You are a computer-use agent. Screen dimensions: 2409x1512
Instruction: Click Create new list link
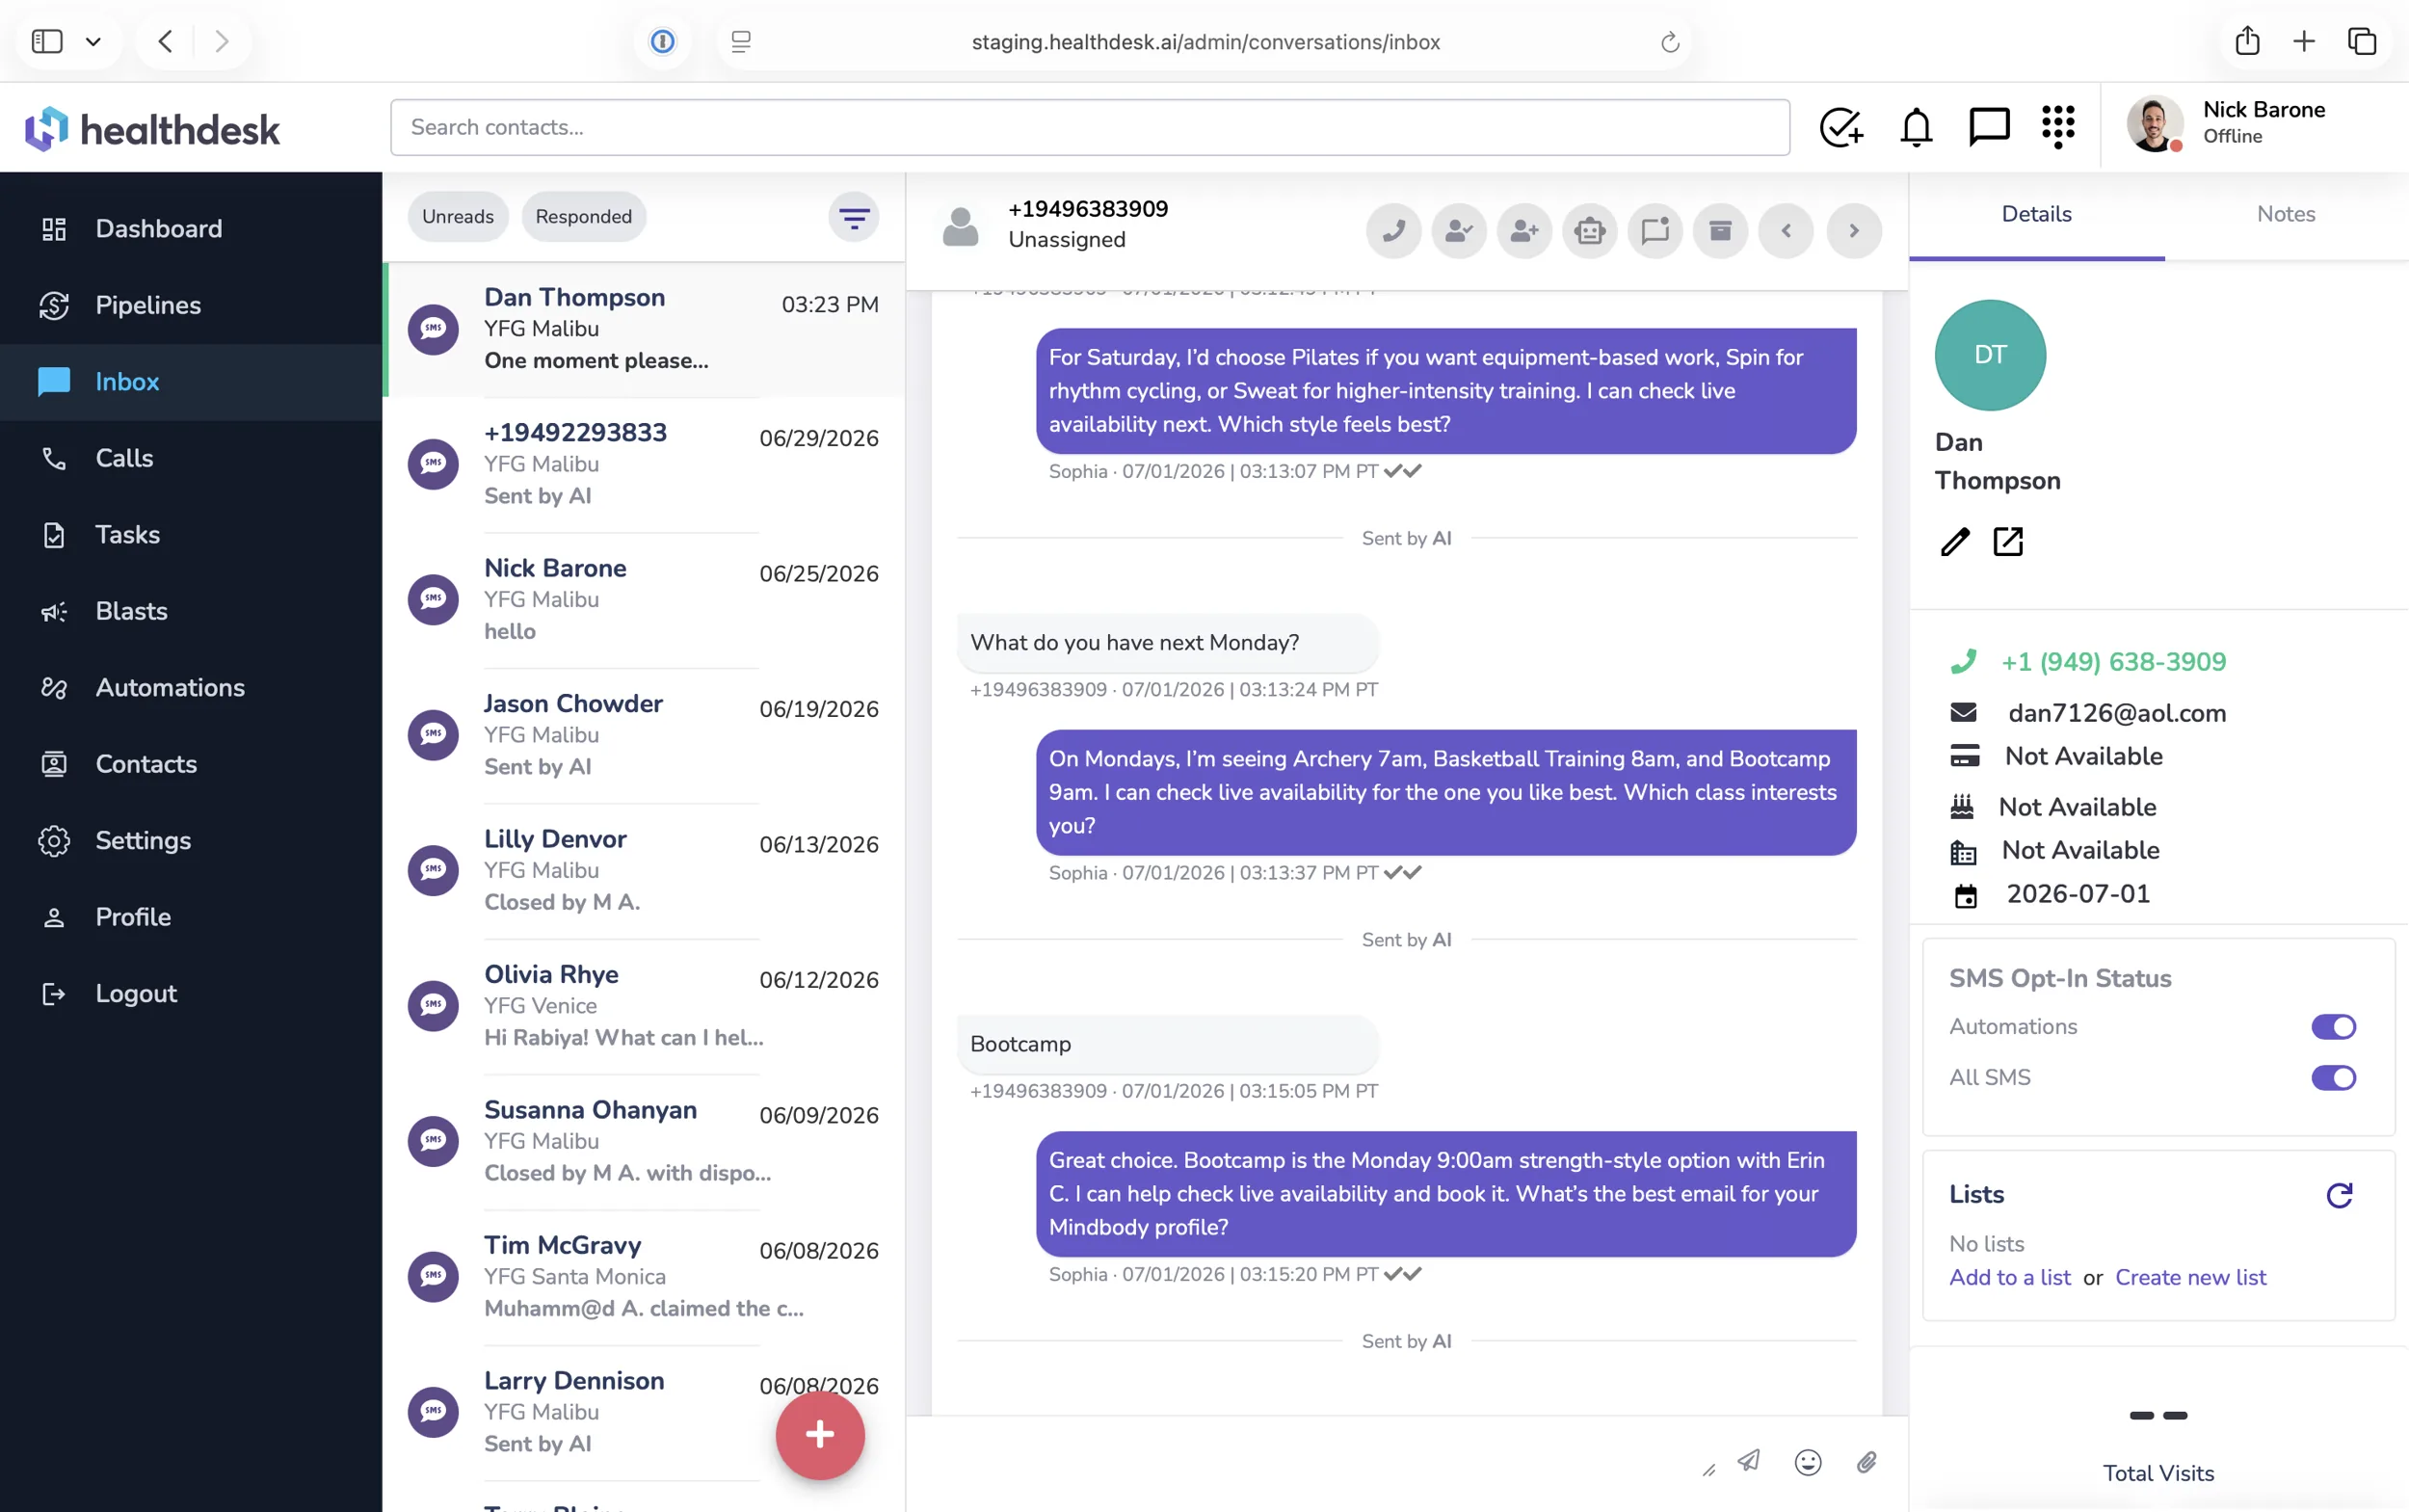(x=2190, y=1277)
